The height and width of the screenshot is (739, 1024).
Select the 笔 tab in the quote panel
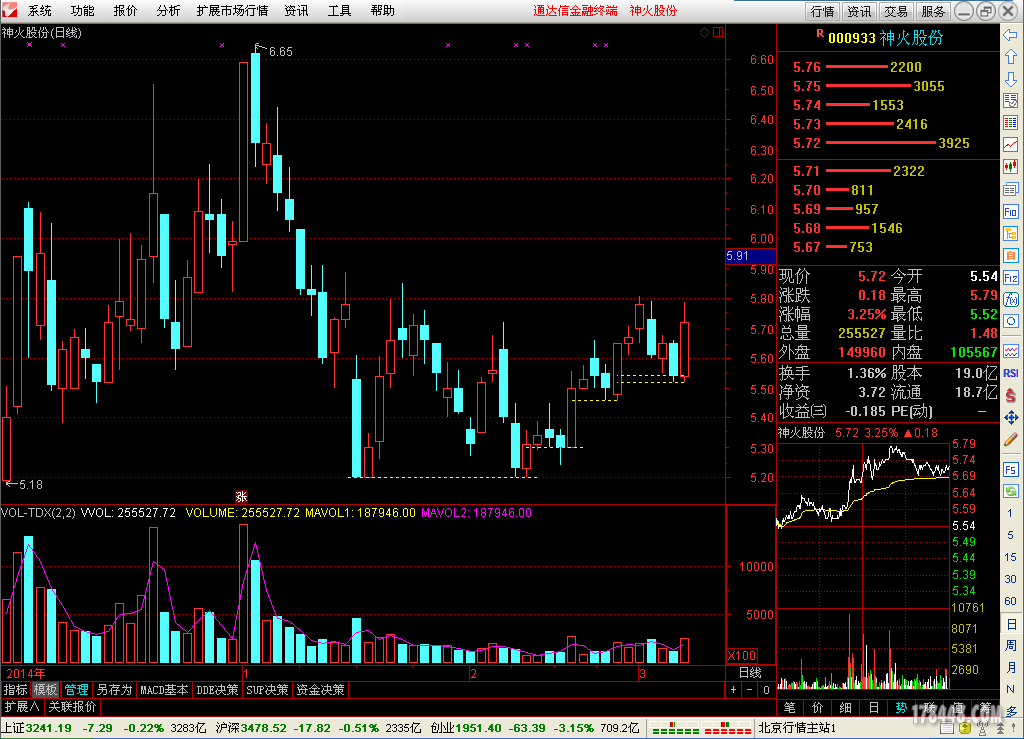(x=790, y=707)
